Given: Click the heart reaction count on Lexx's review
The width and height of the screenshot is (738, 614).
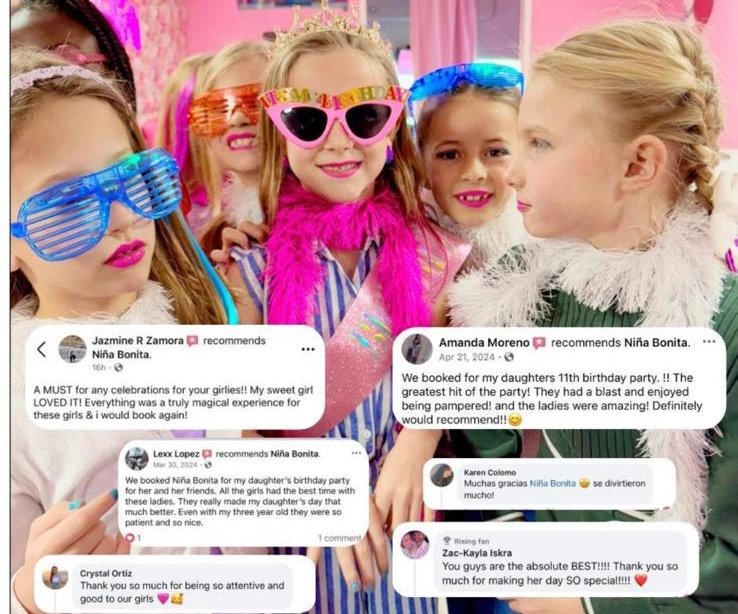Looking at the screenshot, I should 133,537.
